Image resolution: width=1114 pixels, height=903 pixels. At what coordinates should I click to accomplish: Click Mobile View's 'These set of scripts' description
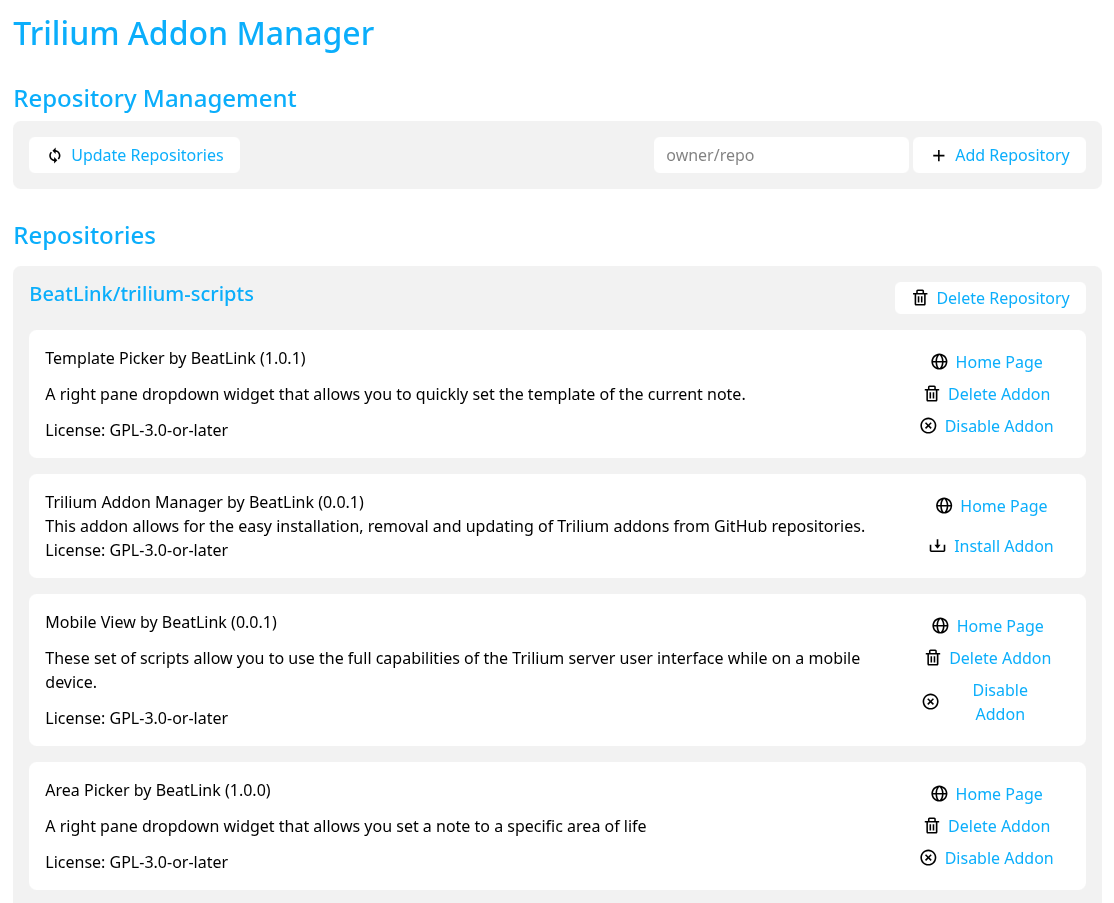click(x=453, y=670)
